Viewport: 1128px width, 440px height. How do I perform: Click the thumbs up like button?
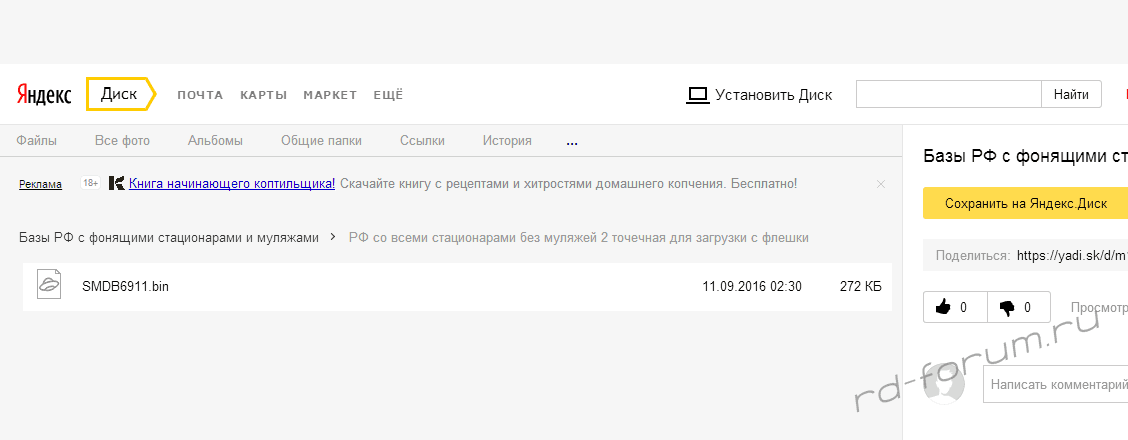click(955, 307)
